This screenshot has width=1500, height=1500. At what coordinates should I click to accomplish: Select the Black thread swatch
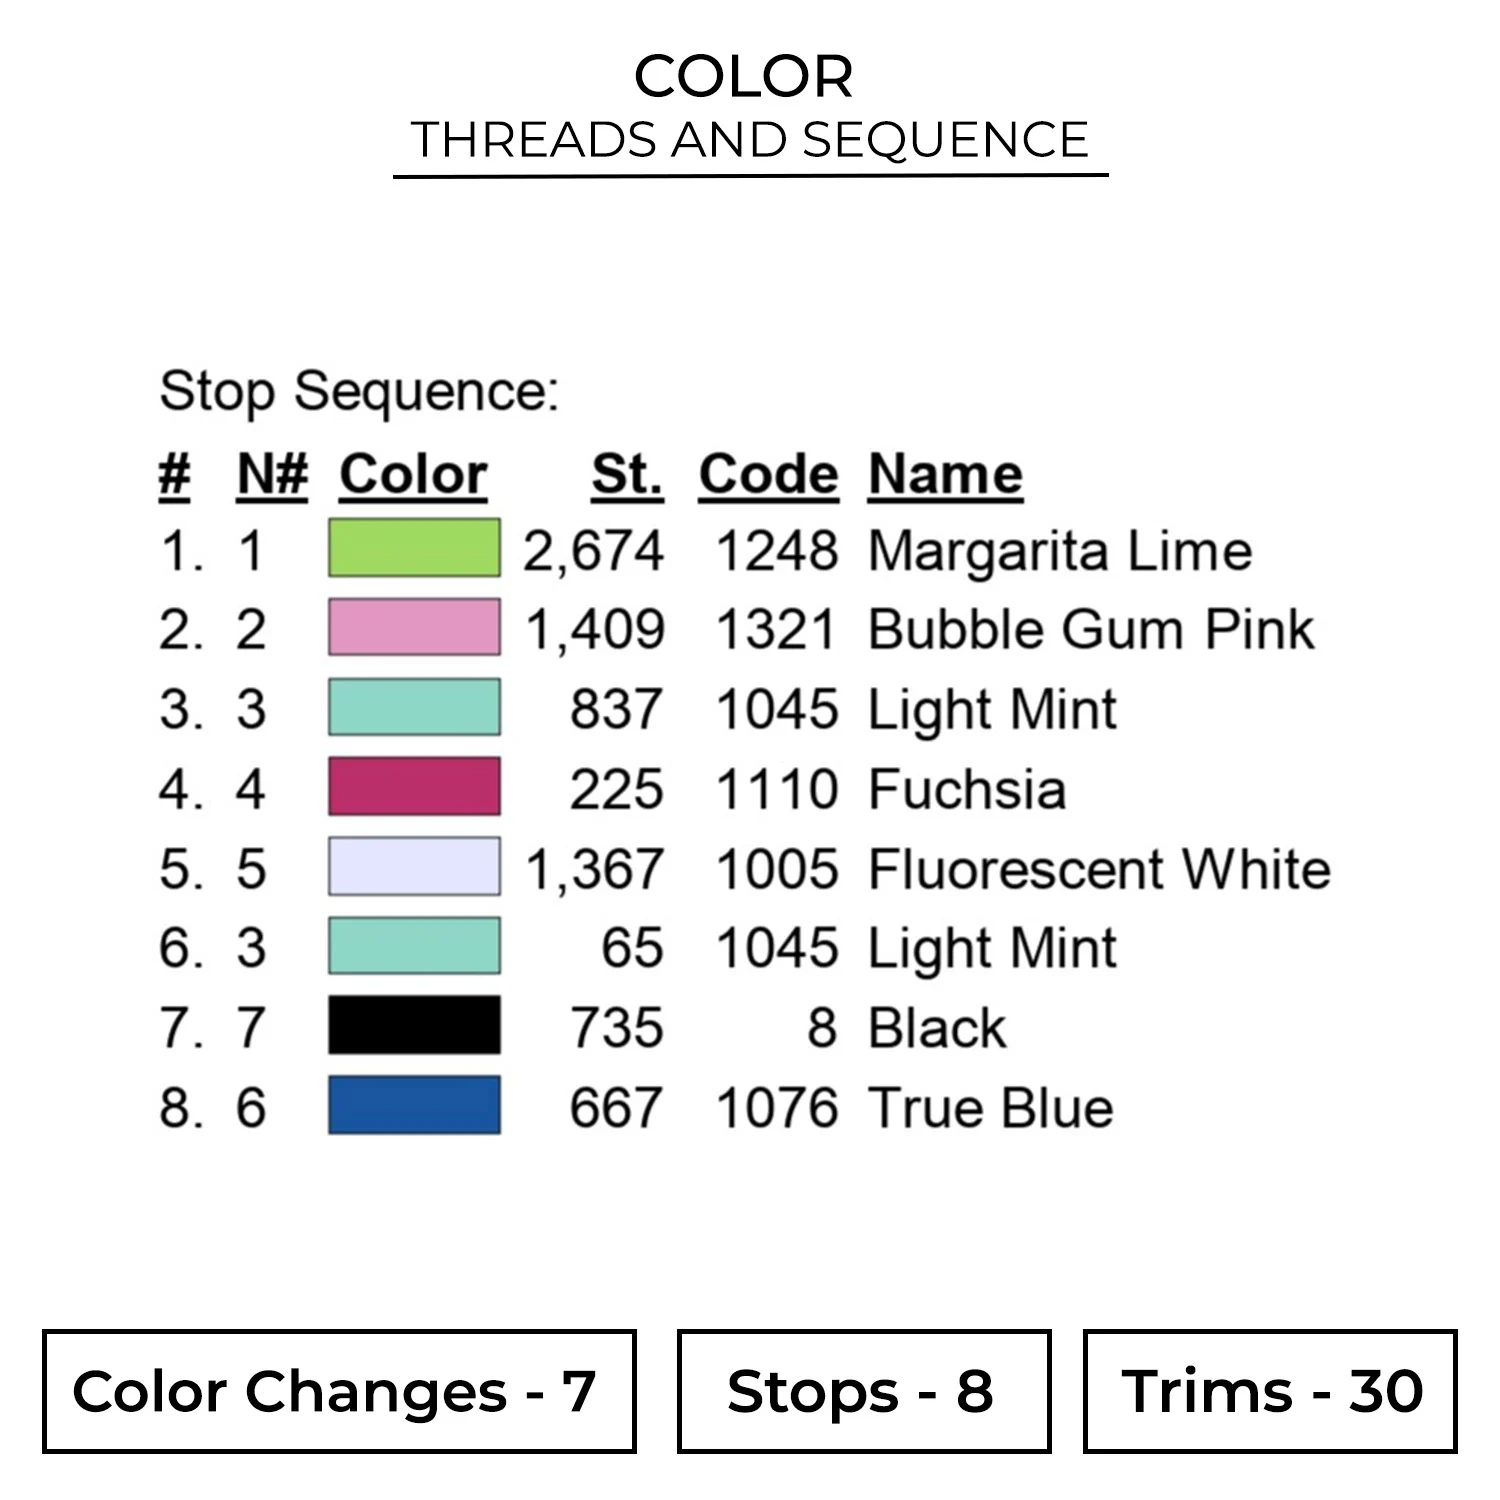tap(414, 1025)
